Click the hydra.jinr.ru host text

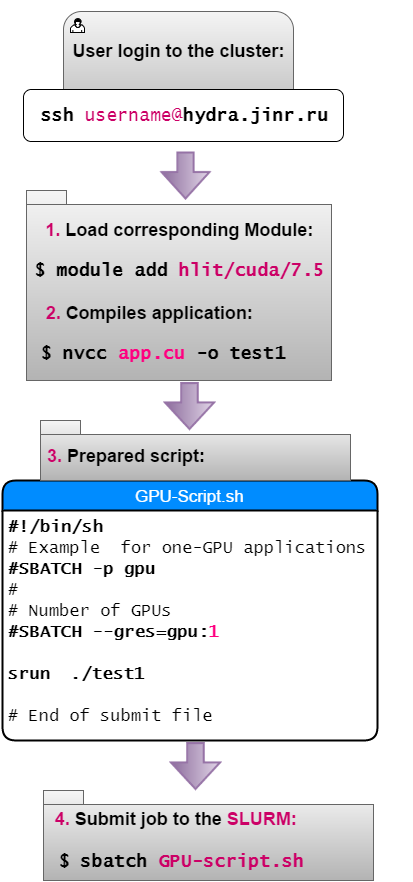click(255, 115)
